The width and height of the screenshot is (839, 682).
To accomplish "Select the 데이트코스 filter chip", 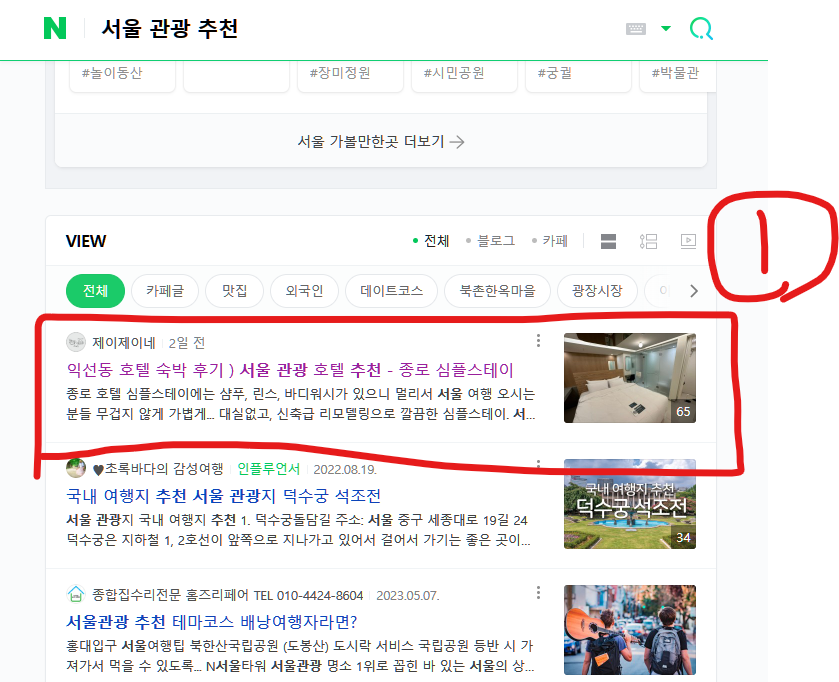I will [392, 291].
